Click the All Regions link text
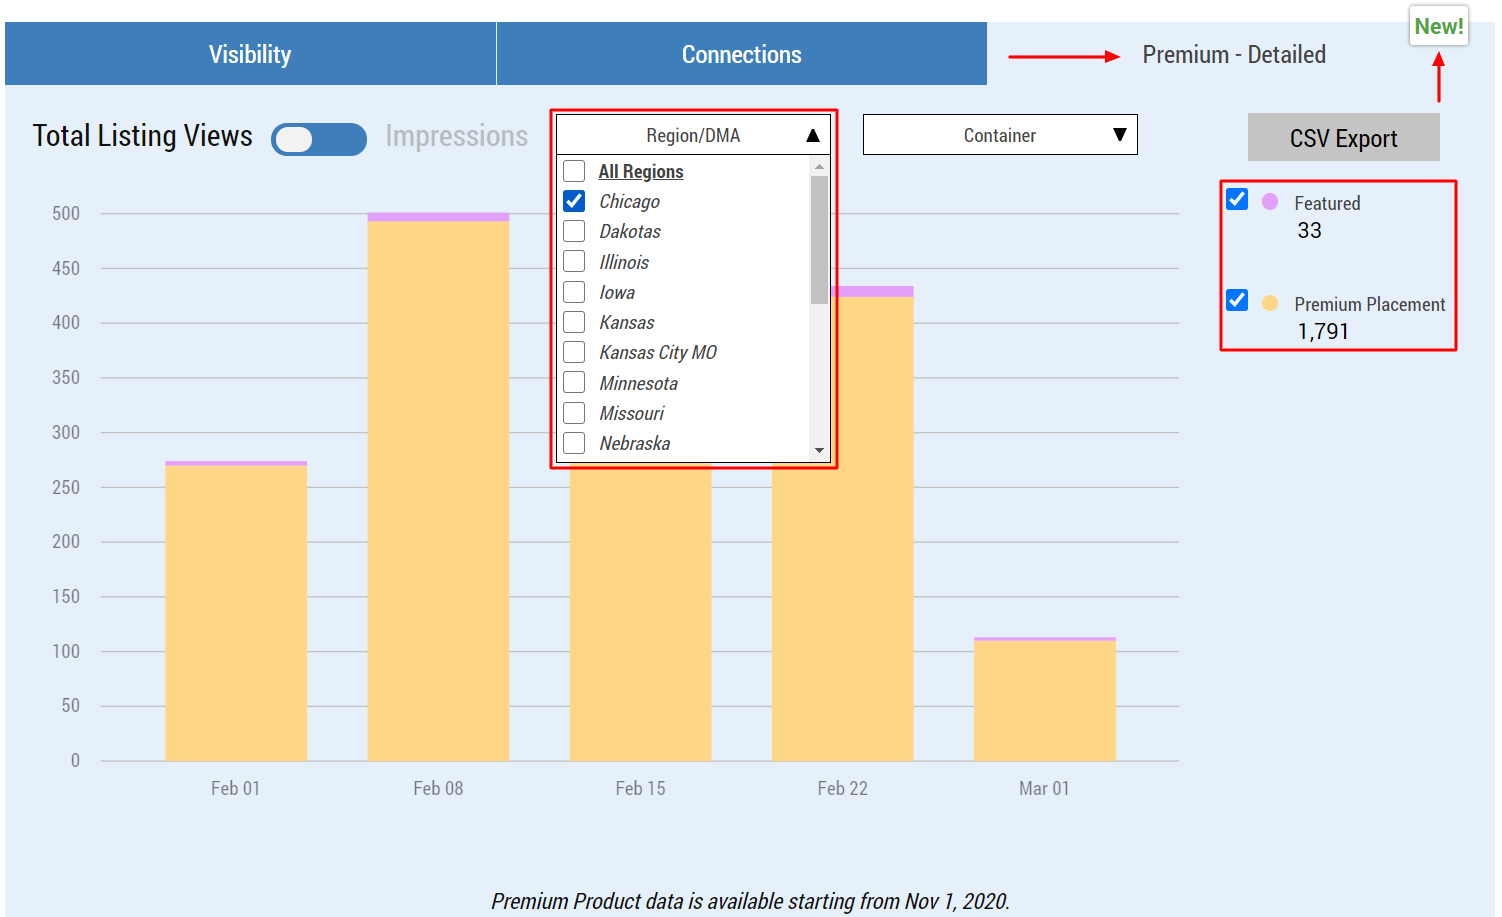 pos(641,171)
